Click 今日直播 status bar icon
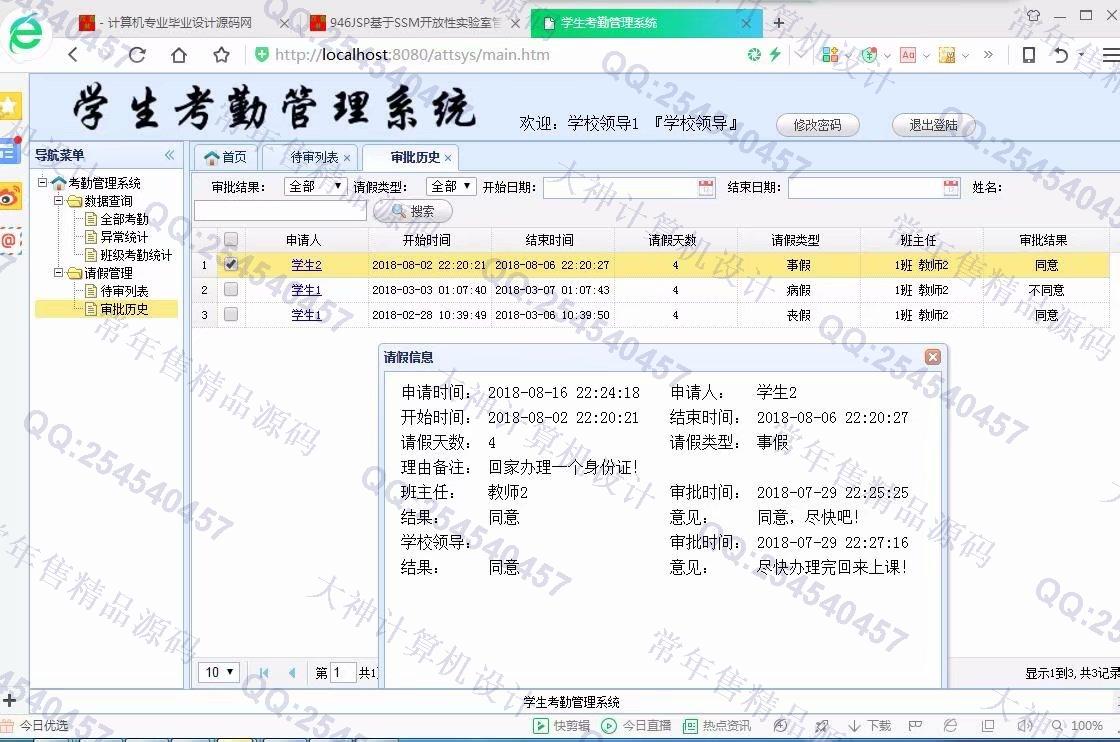The width and height of the screenshot is (1120, 742). [609, 726]
